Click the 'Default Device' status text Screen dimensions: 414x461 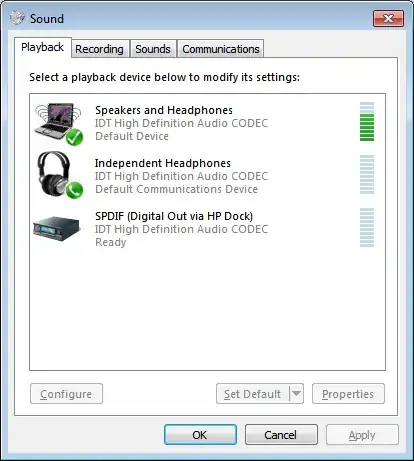coord(132,136)
